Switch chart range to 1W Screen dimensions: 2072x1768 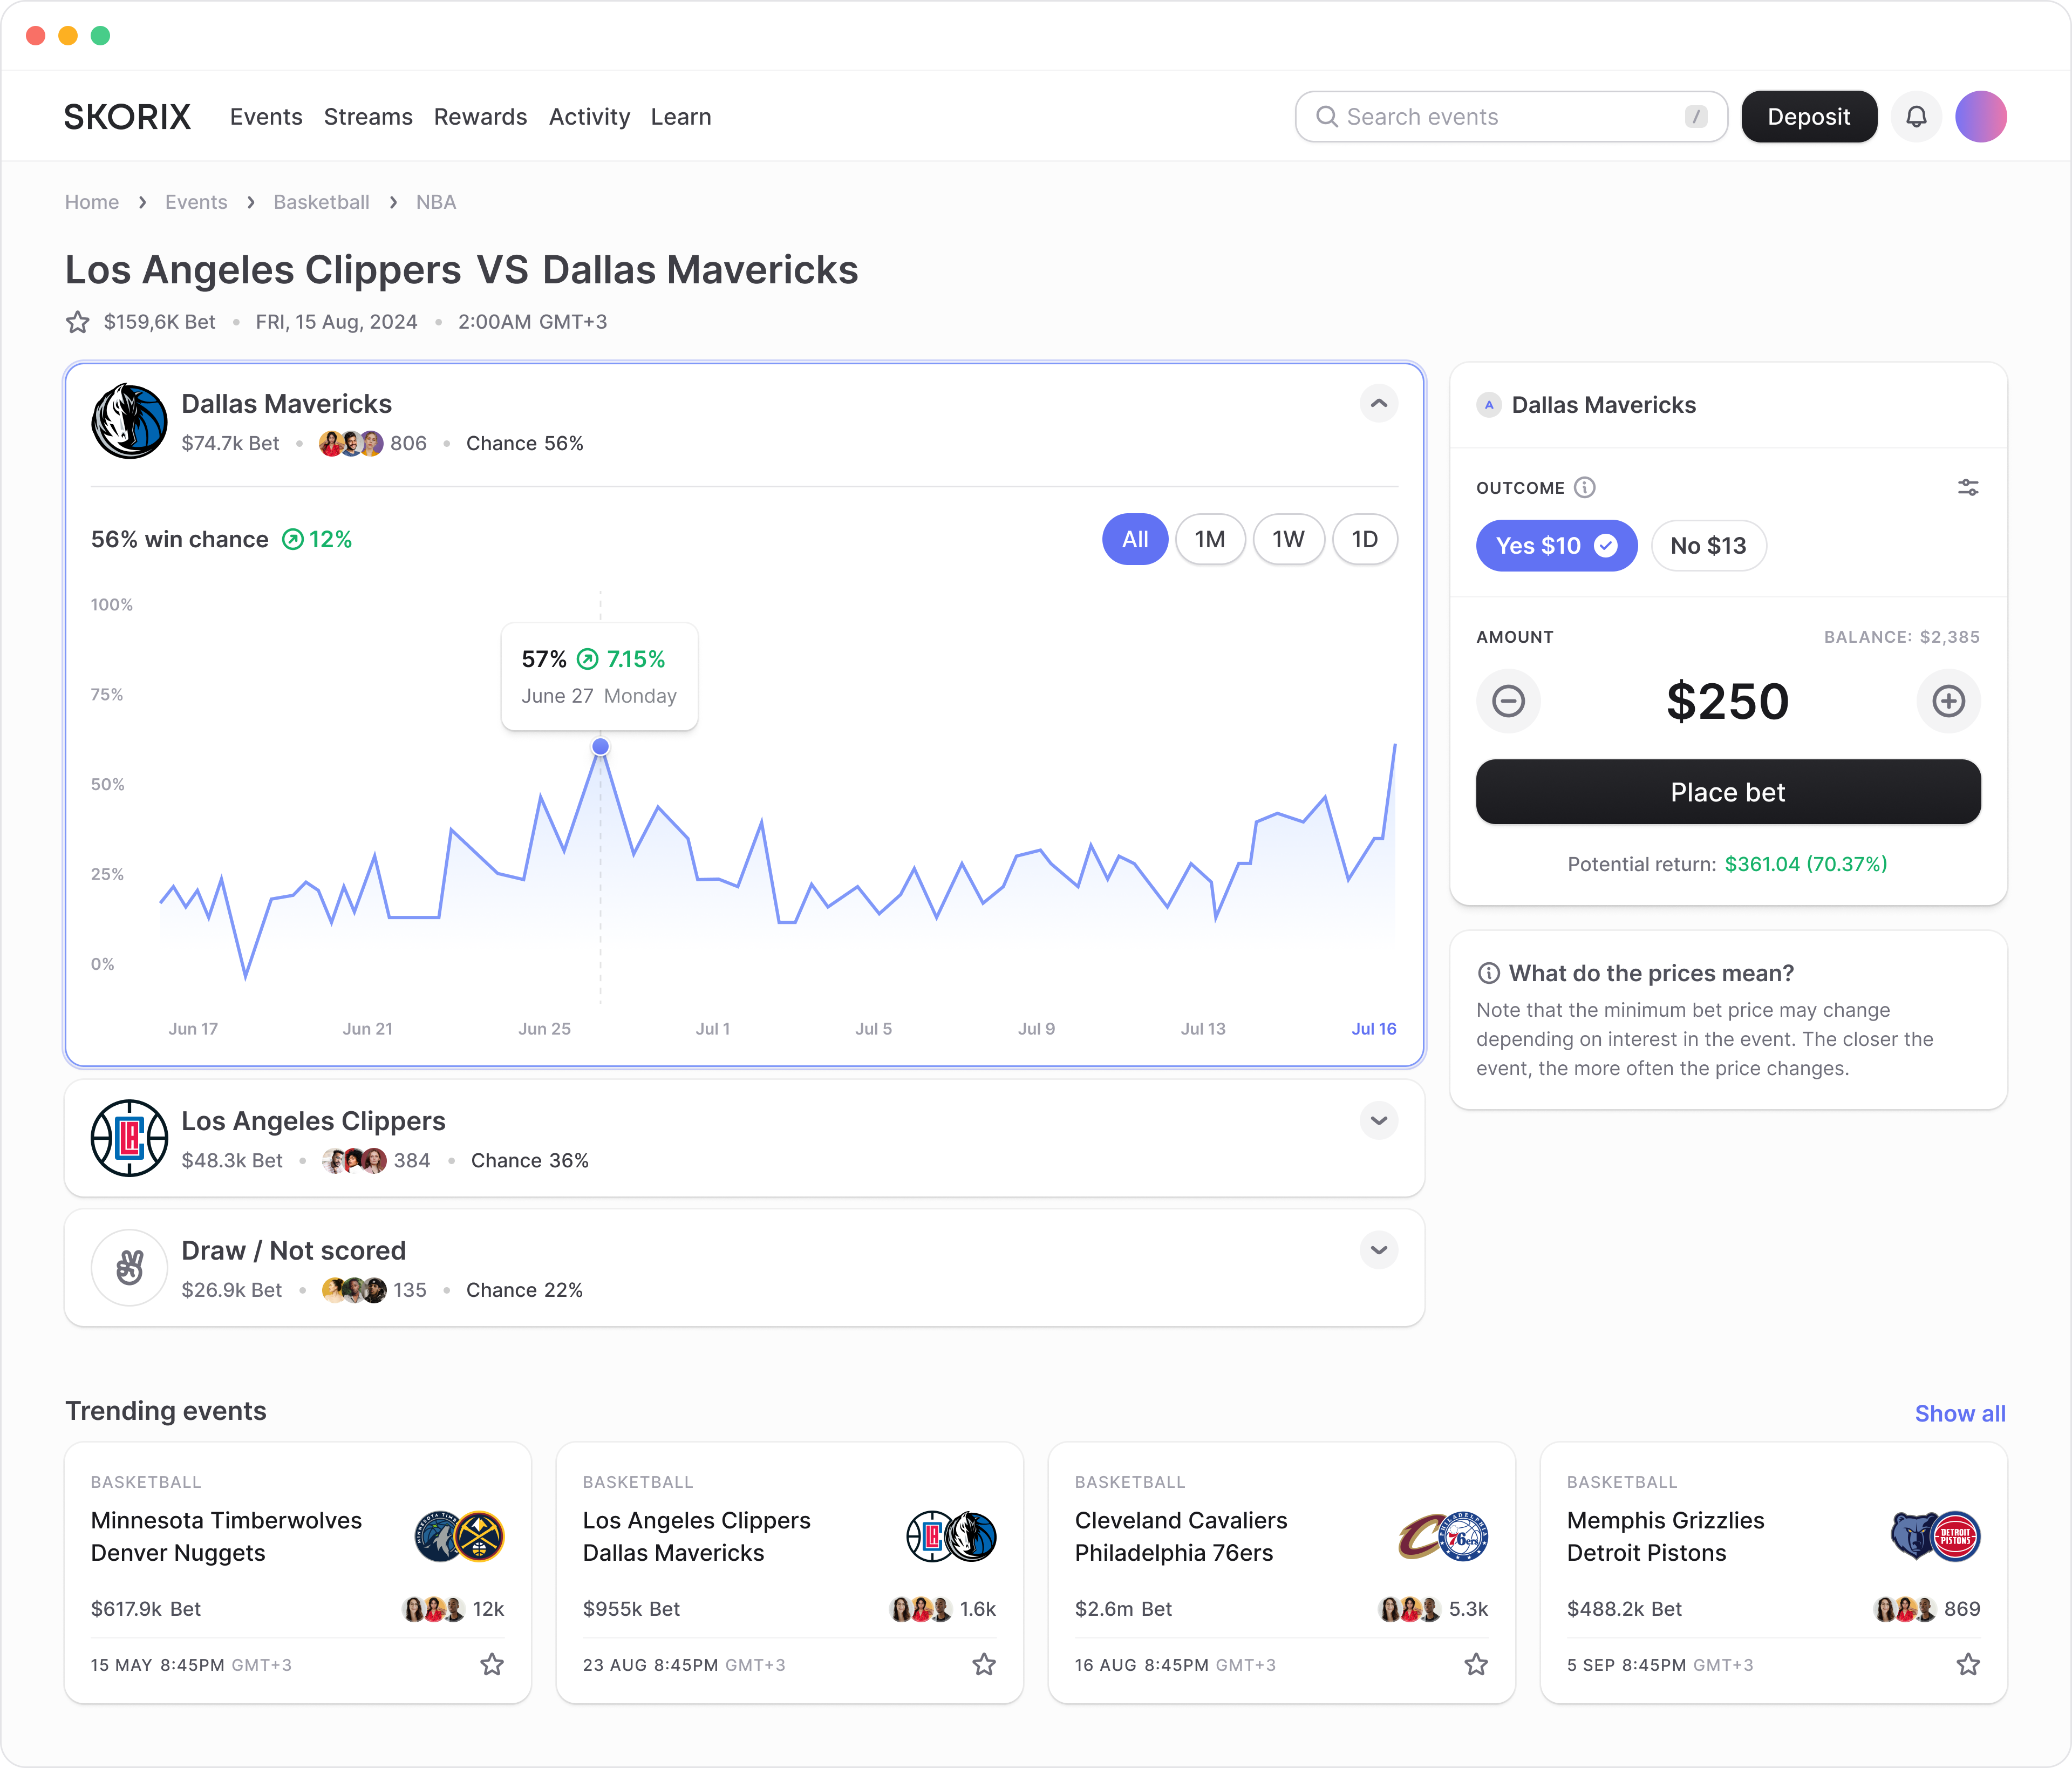[1288, 540]
